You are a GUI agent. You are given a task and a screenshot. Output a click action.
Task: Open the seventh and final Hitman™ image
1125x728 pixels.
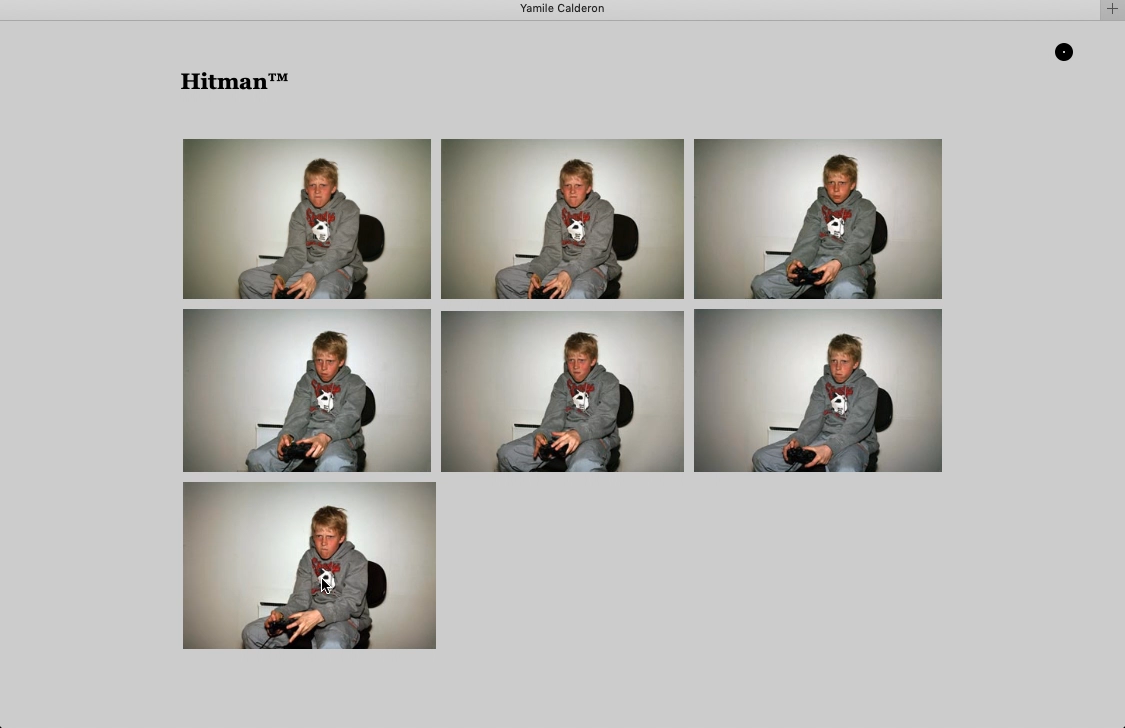pyautogui.click(x=309, y=565)
